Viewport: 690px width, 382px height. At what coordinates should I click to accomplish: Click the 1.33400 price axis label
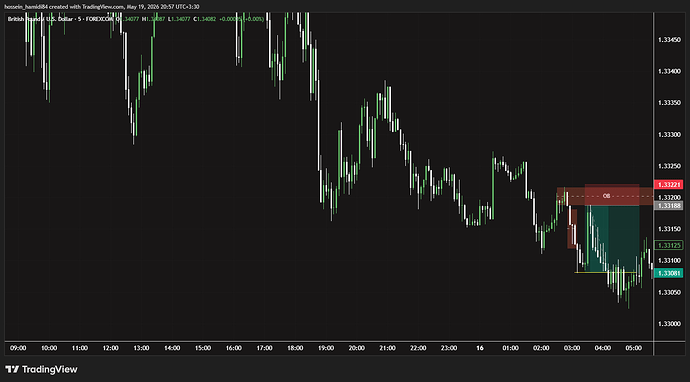(x=668, y=71)
